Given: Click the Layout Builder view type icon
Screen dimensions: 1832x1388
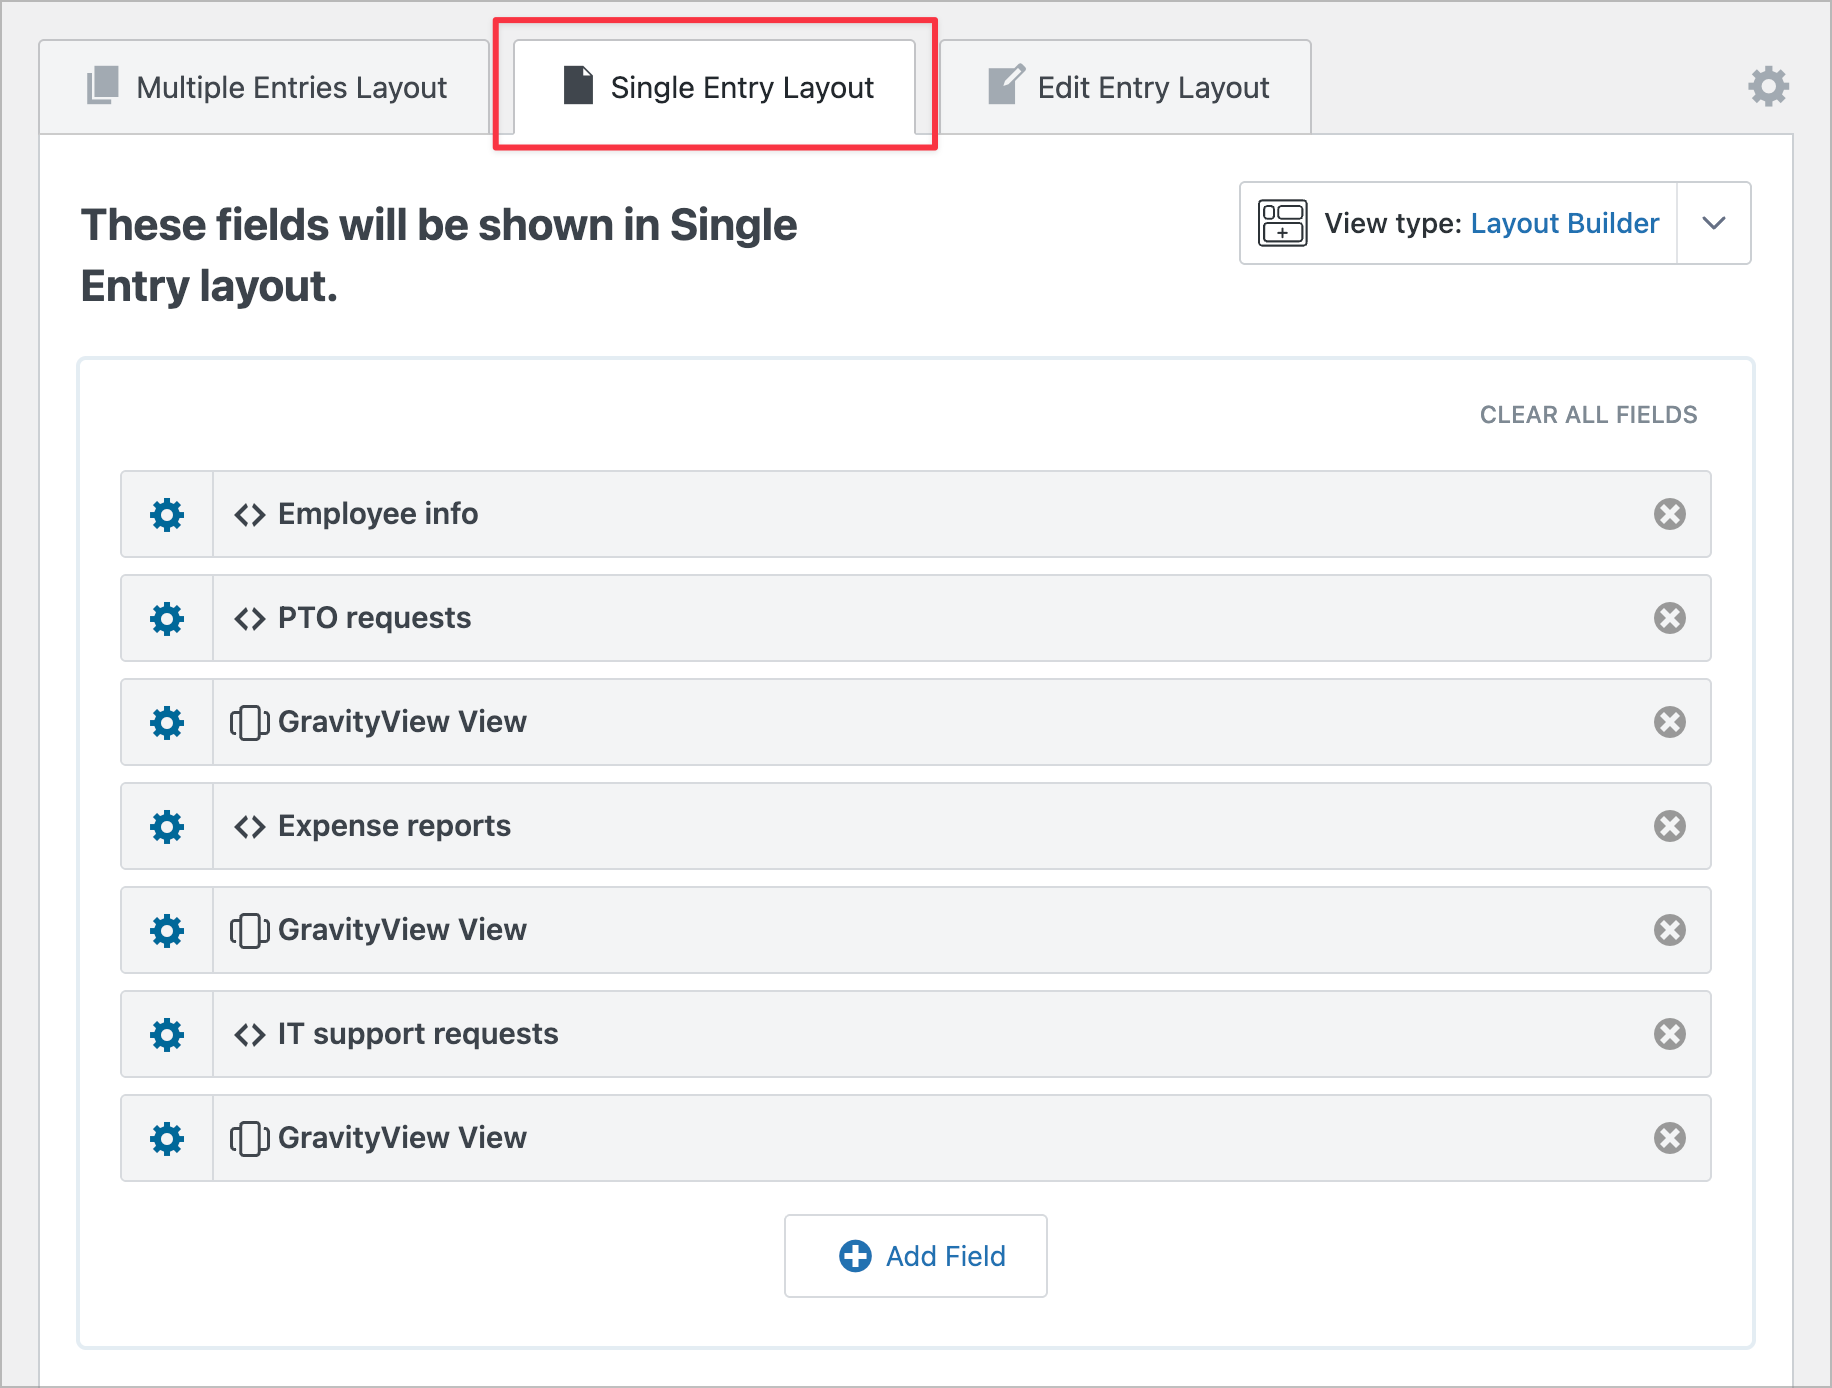Looking at the screenshot, I should [1282, 223].
